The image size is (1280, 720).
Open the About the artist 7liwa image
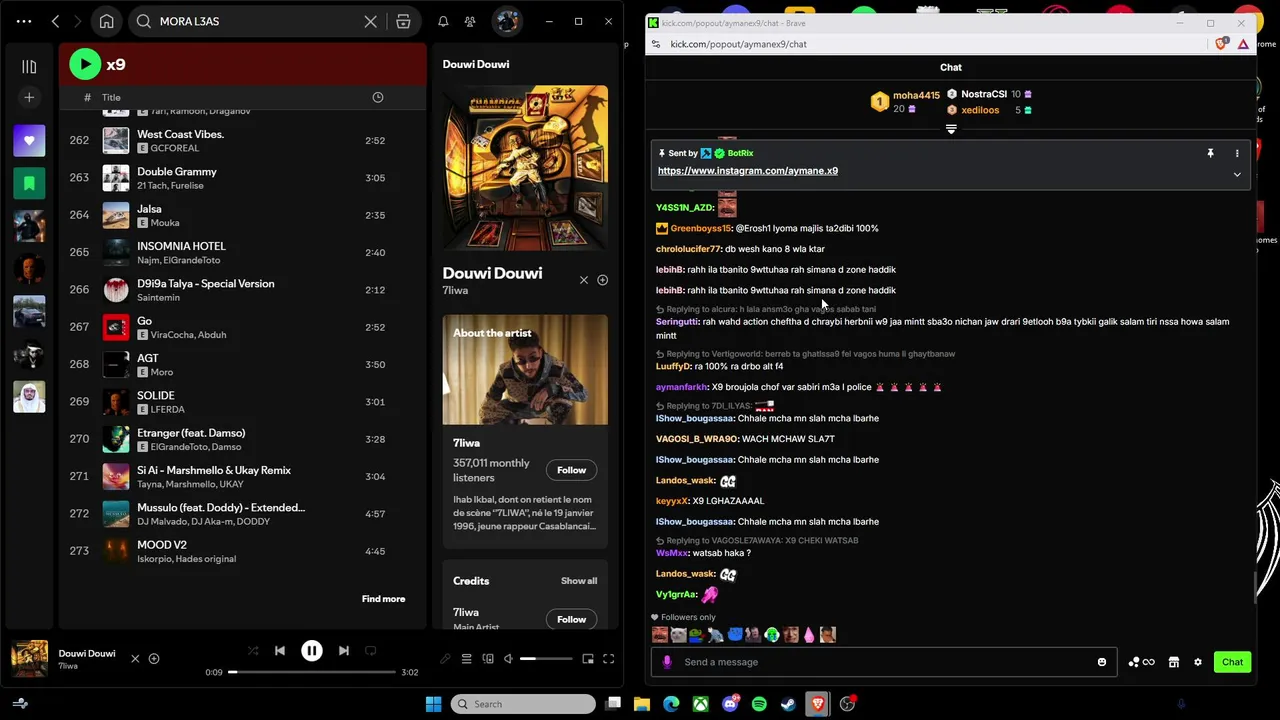click(525, 370)
